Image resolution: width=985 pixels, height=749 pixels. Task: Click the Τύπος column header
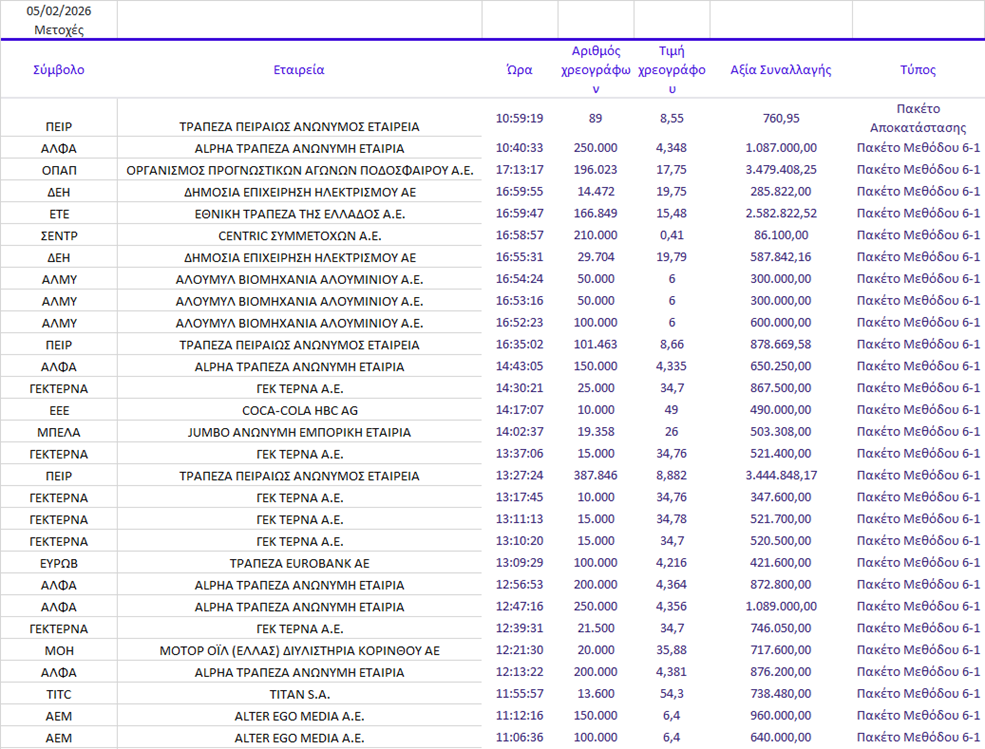[918, 70]
